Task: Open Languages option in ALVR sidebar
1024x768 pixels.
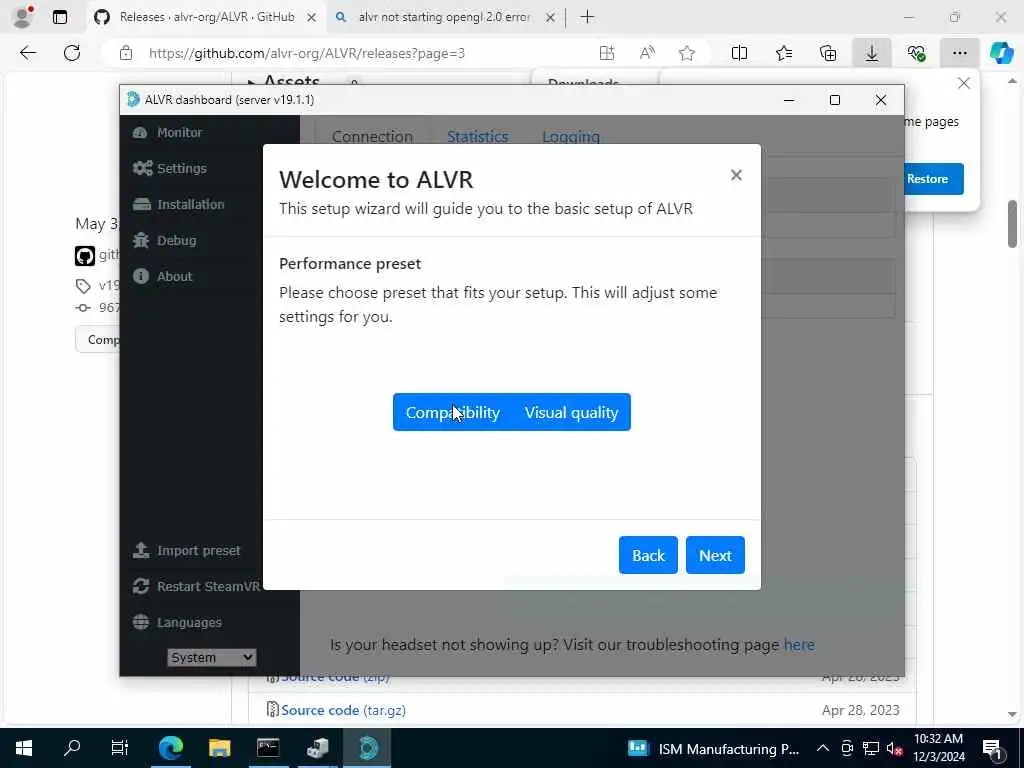Action: click(178, 622)
